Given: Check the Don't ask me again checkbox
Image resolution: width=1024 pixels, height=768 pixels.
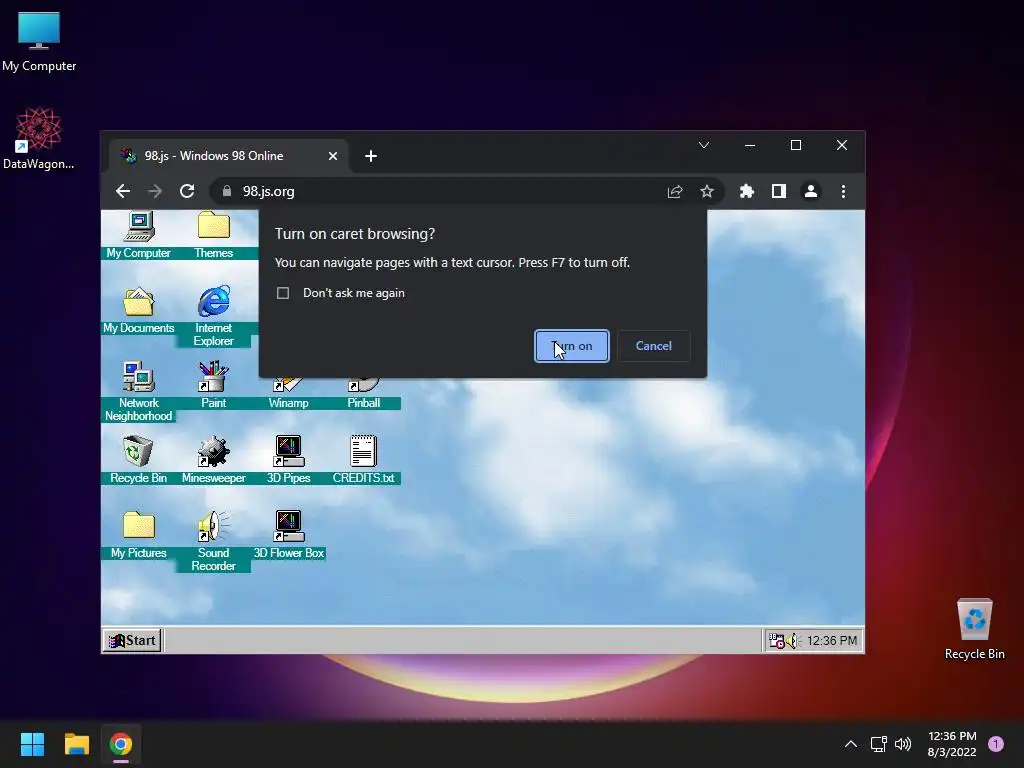Looking at the screenshot, I should point(283,293).
